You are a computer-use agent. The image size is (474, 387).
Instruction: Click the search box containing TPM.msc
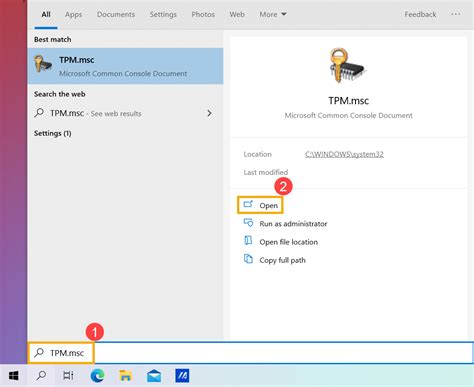[x=250, y=353]
